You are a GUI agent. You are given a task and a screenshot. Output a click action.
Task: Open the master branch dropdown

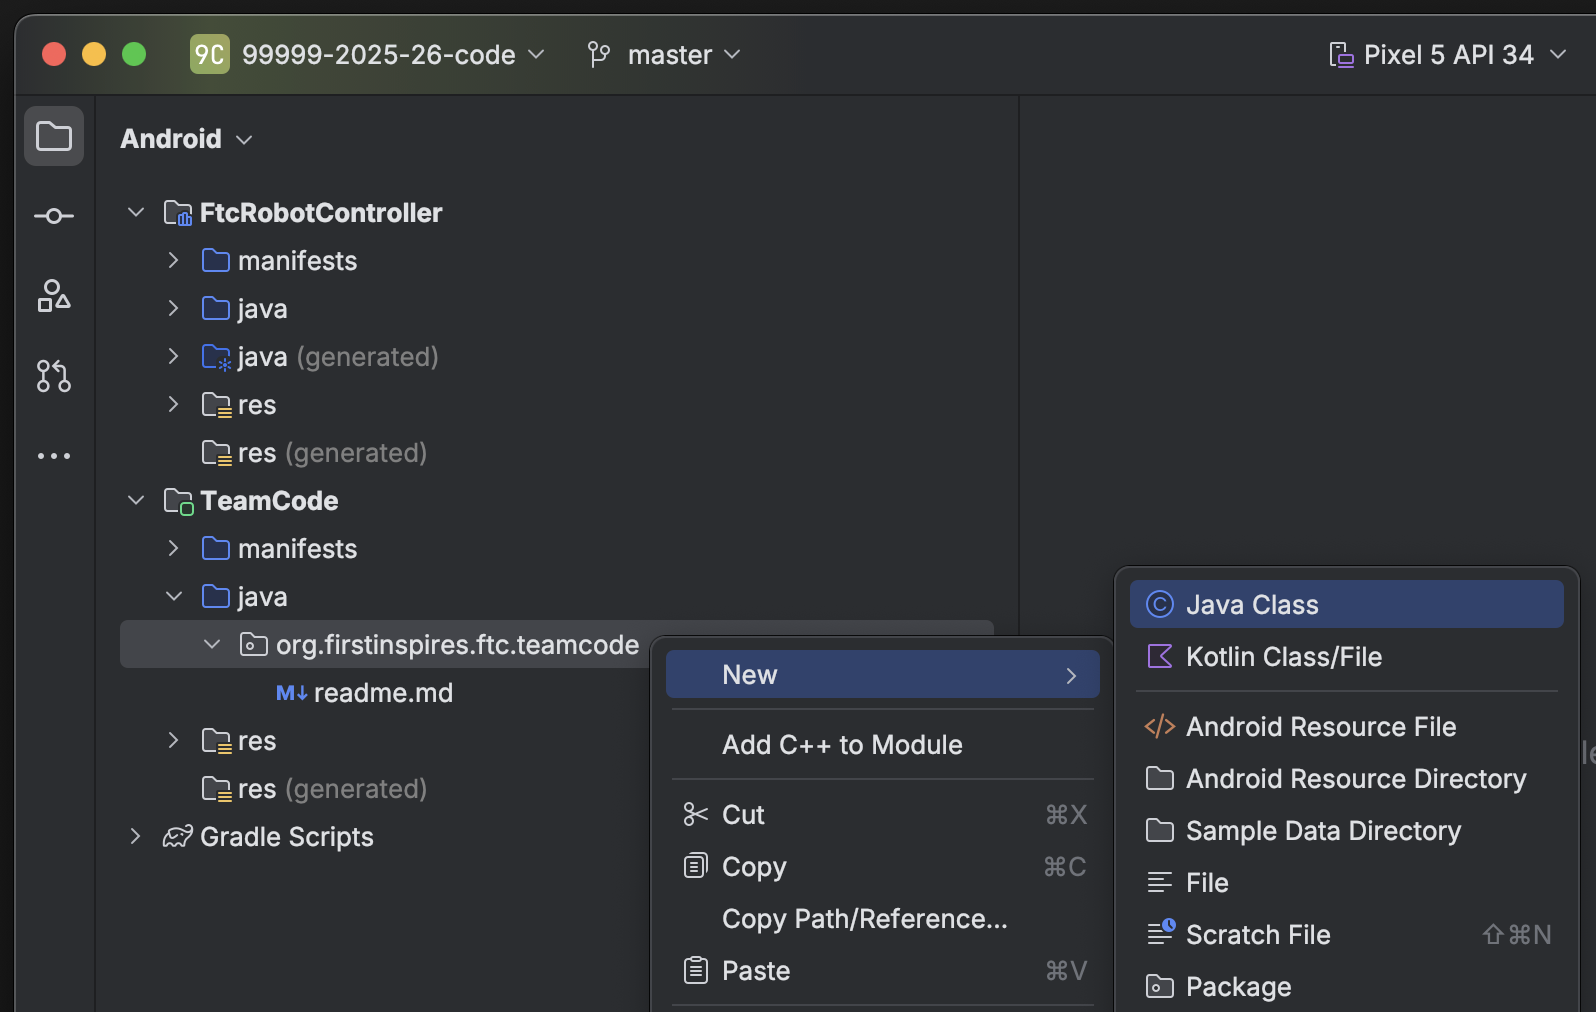683,54
